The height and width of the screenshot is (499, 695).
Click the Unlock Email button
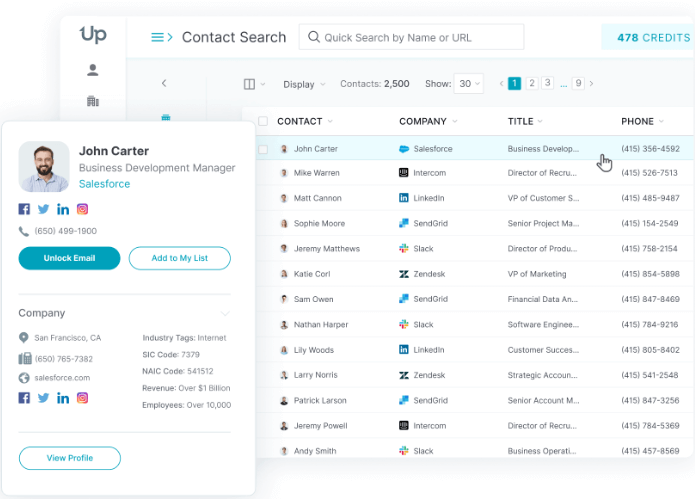pos(69,258)
